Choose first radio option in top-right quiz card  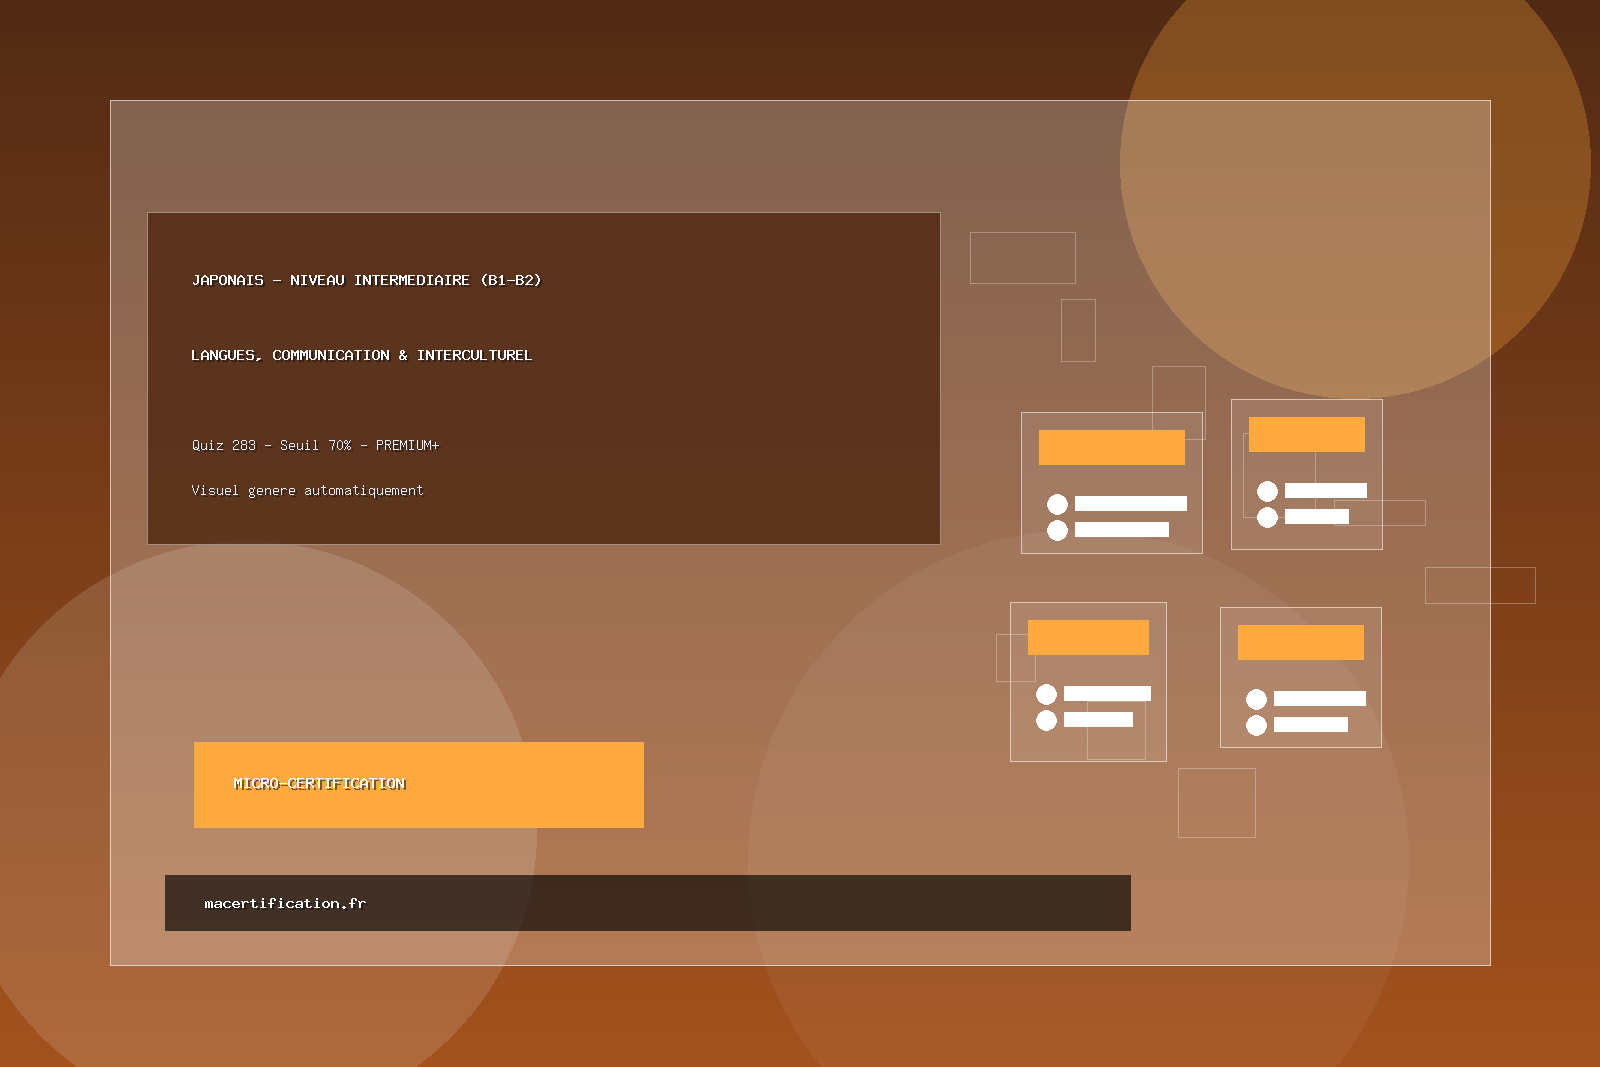[1267, 491]
